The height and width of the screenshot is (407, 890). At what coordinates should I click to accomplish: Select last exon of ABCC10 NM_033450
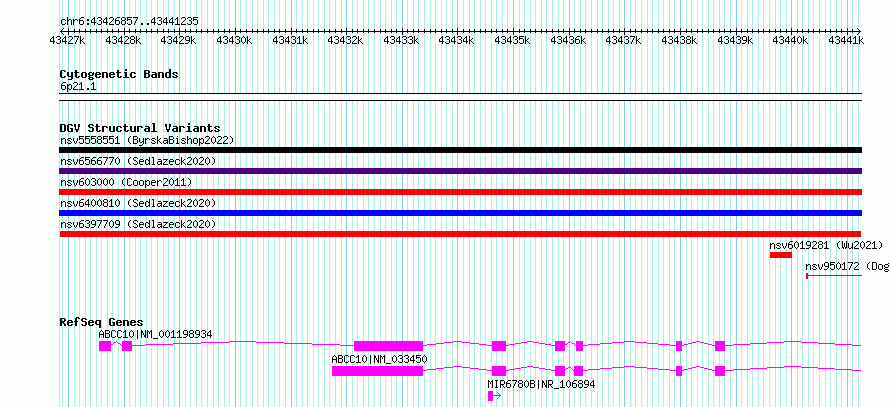[720, 371]
